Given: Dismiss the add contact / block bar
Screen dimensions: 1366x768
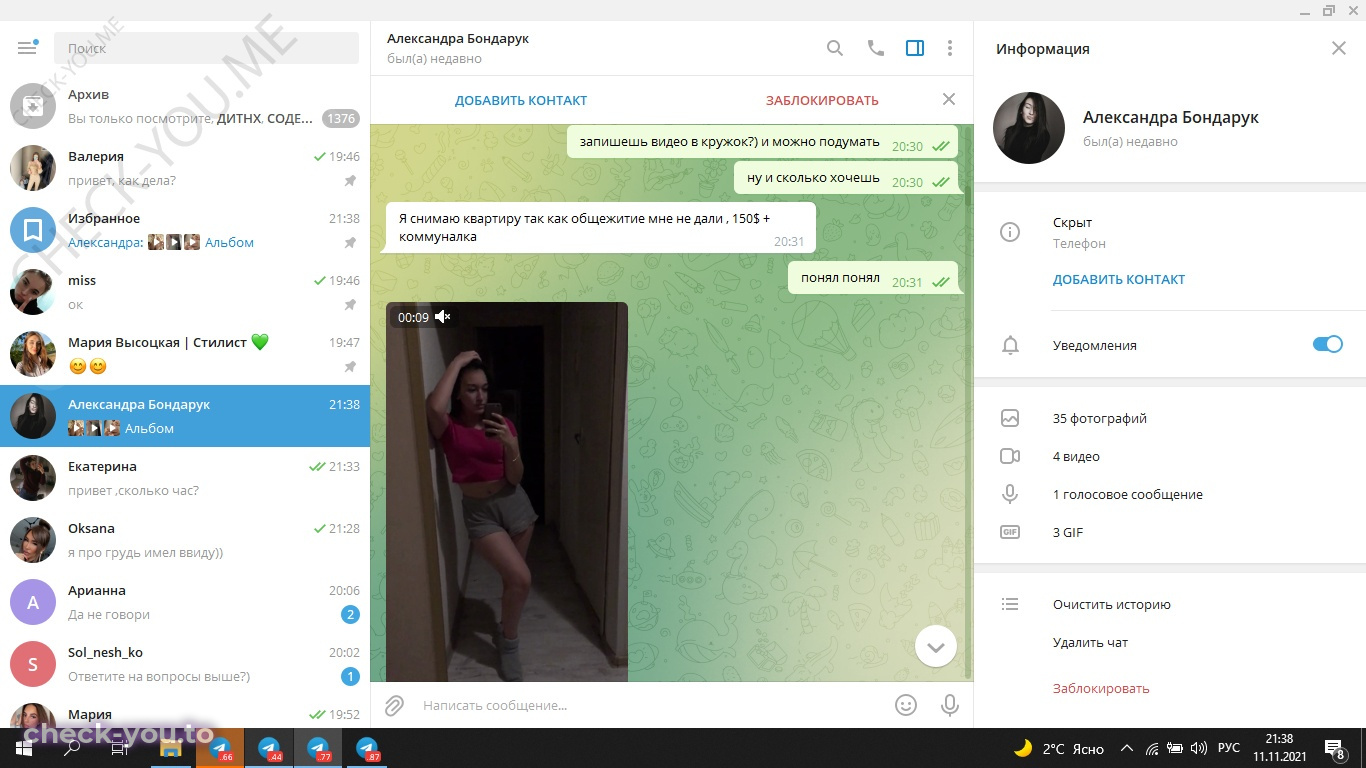Looking at the screenshot, I should point(949,99).
